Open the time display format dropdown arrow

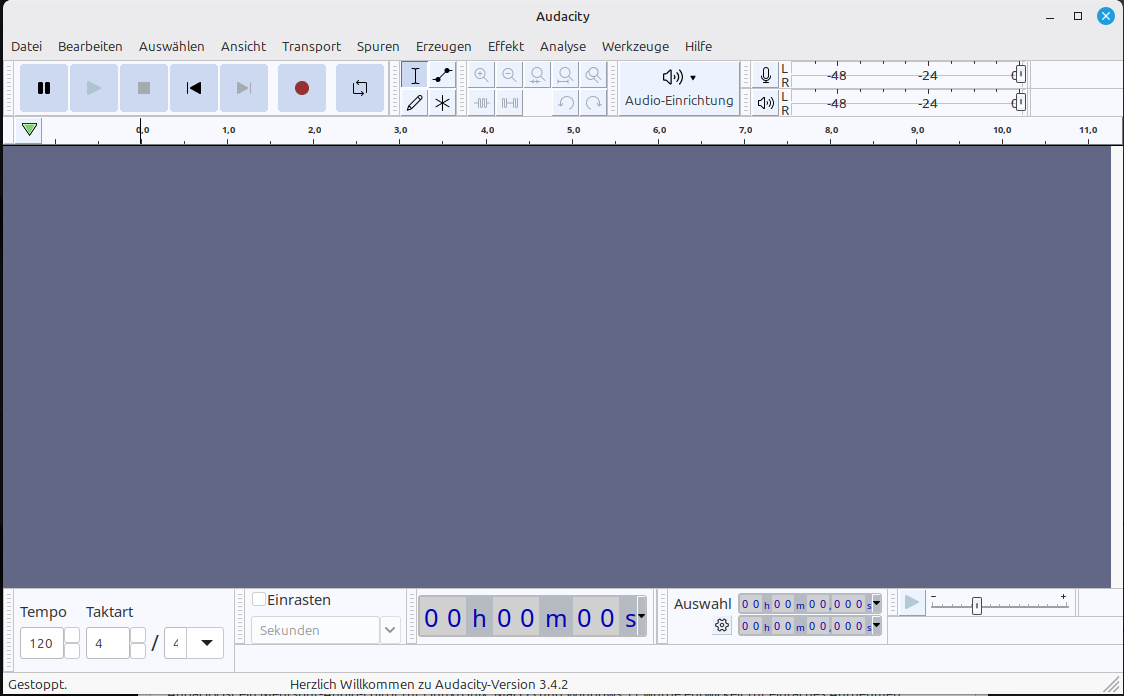tap(641, 616)
